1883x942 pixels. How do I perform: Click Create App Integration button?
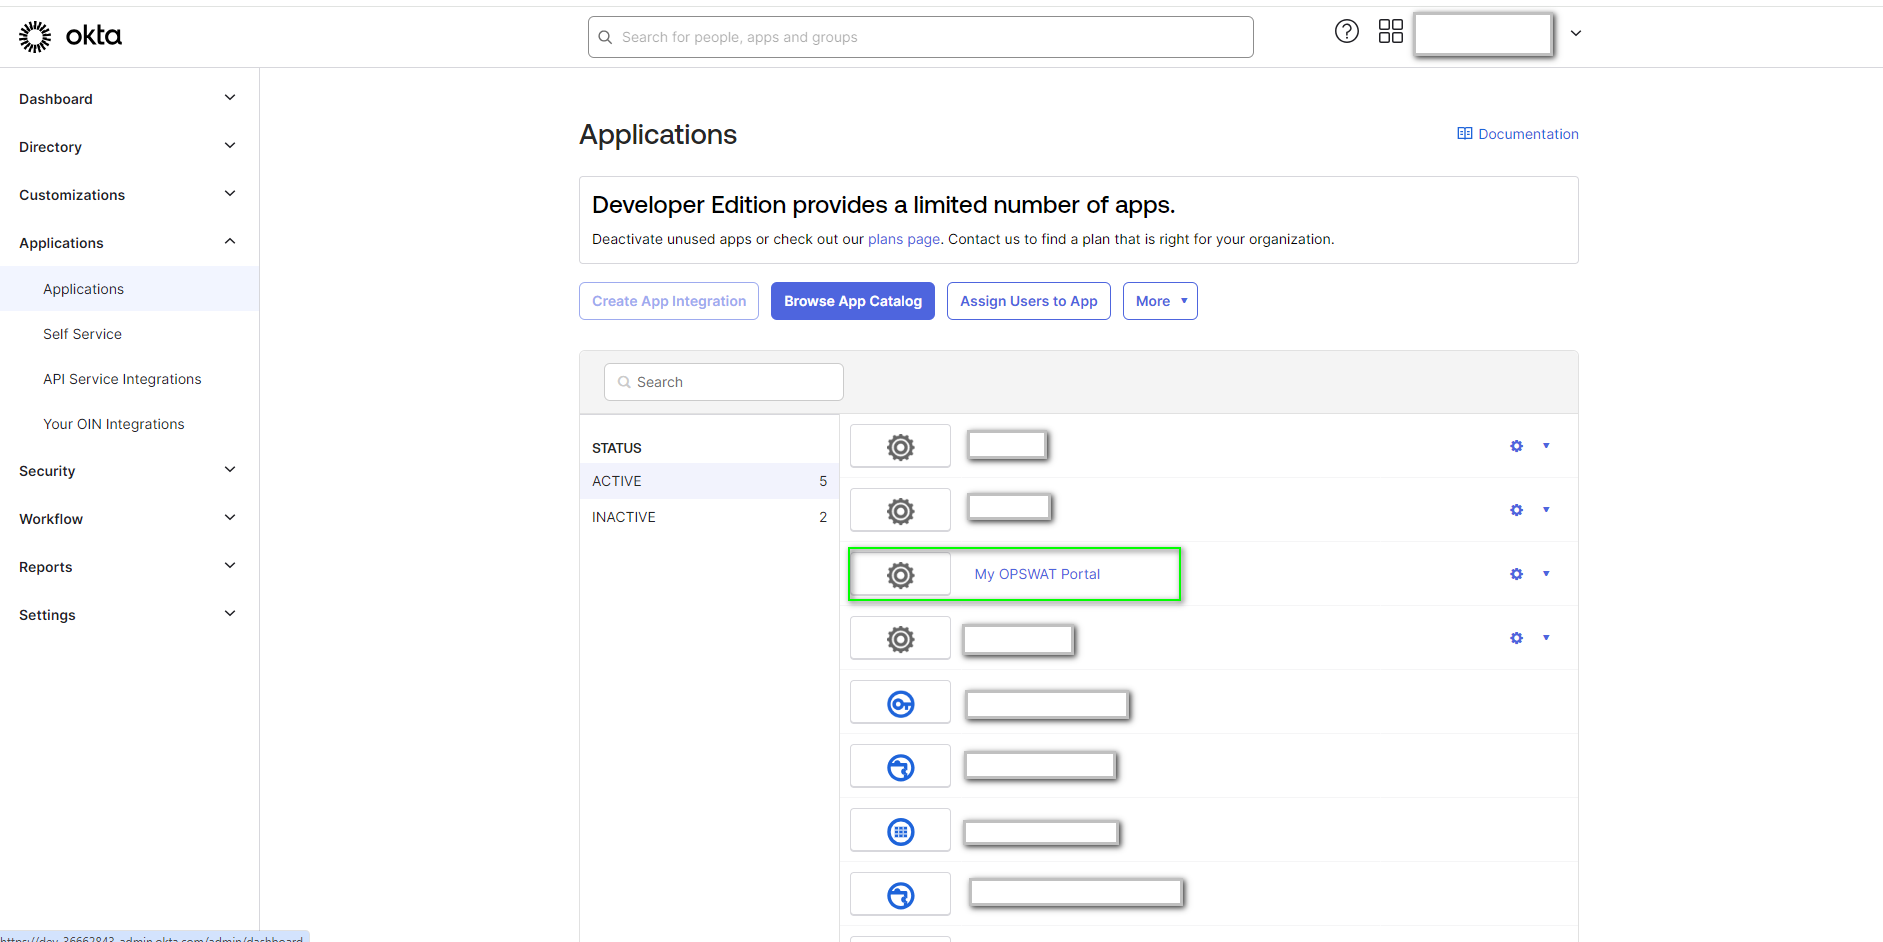point(669,301)
